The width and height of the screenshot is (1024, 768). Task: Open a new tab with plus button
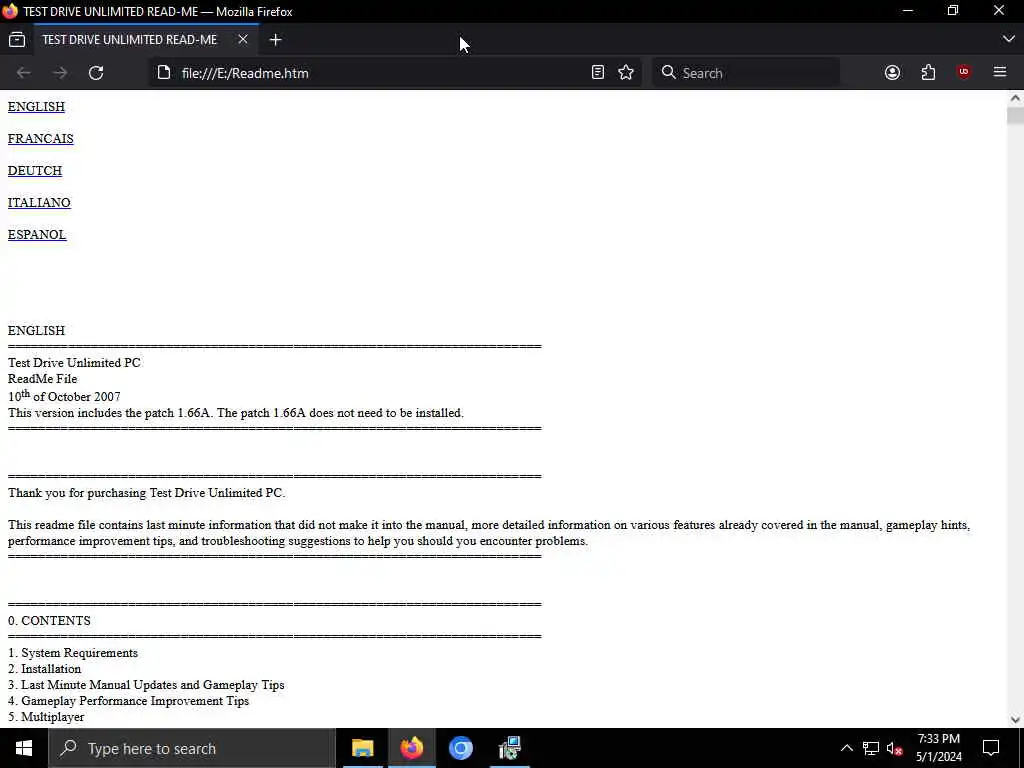[x=276, y=40]
